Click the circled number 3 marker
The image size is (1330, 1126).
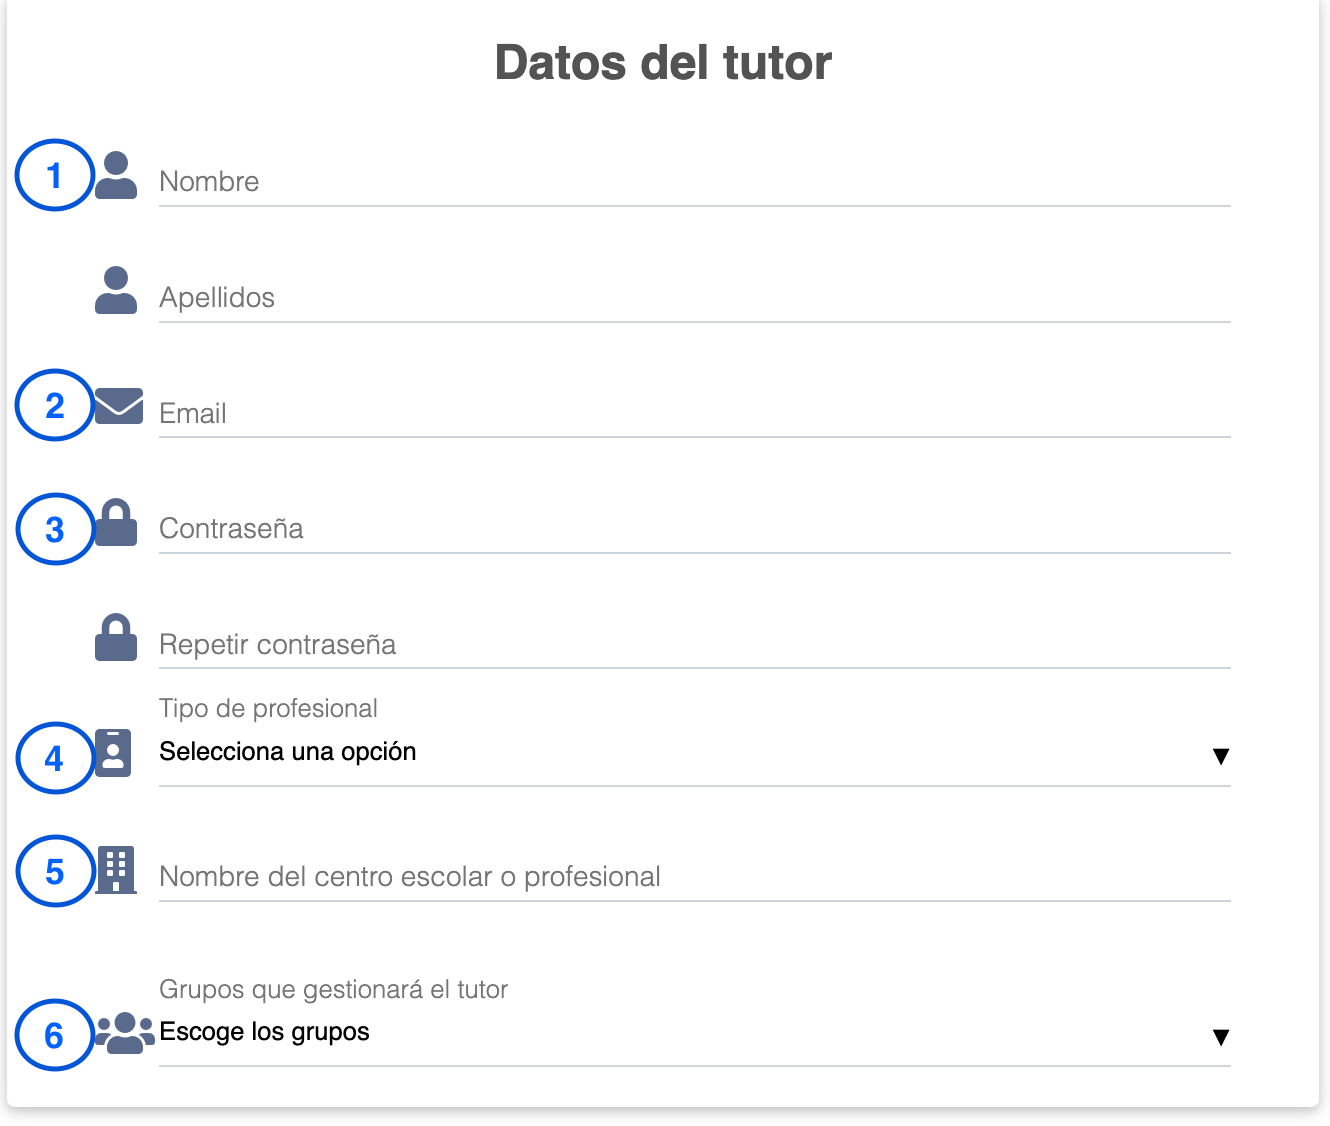(55, 529)
